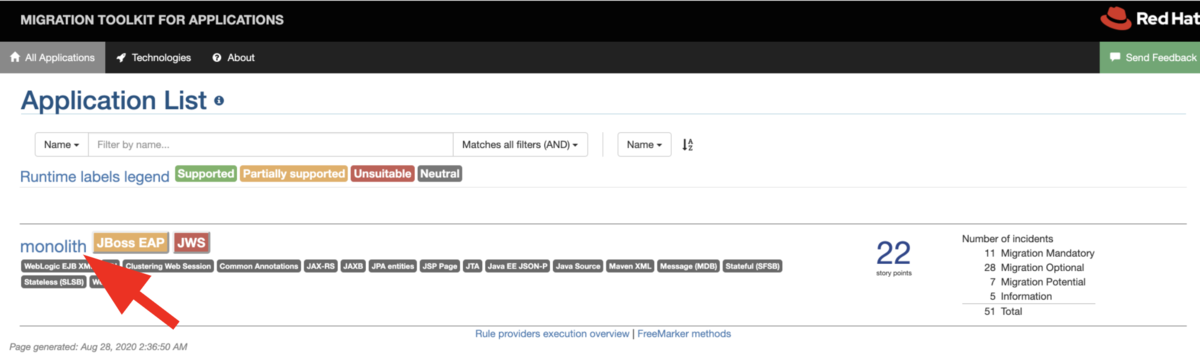The image size is (1200, 362).
Task: Click the 22 story points value
Action: point(894,252)
